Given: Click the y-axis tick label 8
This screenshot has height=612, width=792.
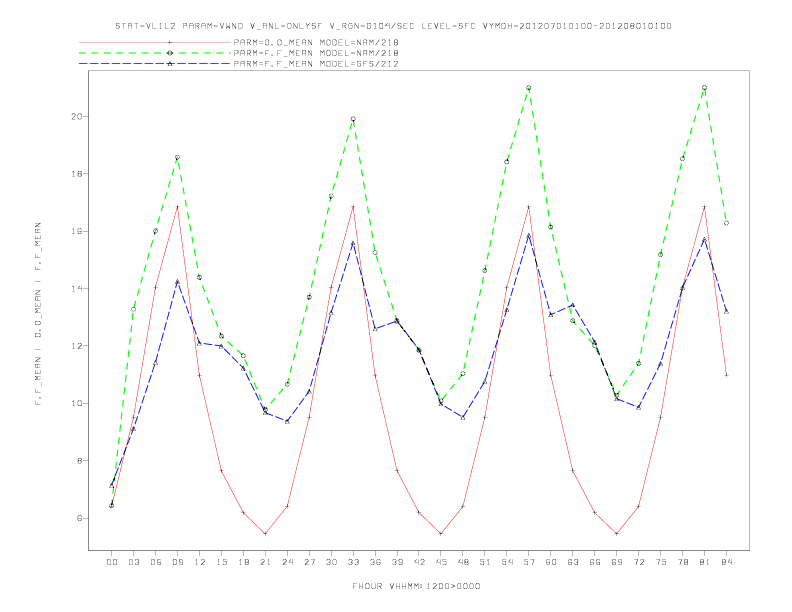Looking at the screenshot, I should [x=79, y=461].
